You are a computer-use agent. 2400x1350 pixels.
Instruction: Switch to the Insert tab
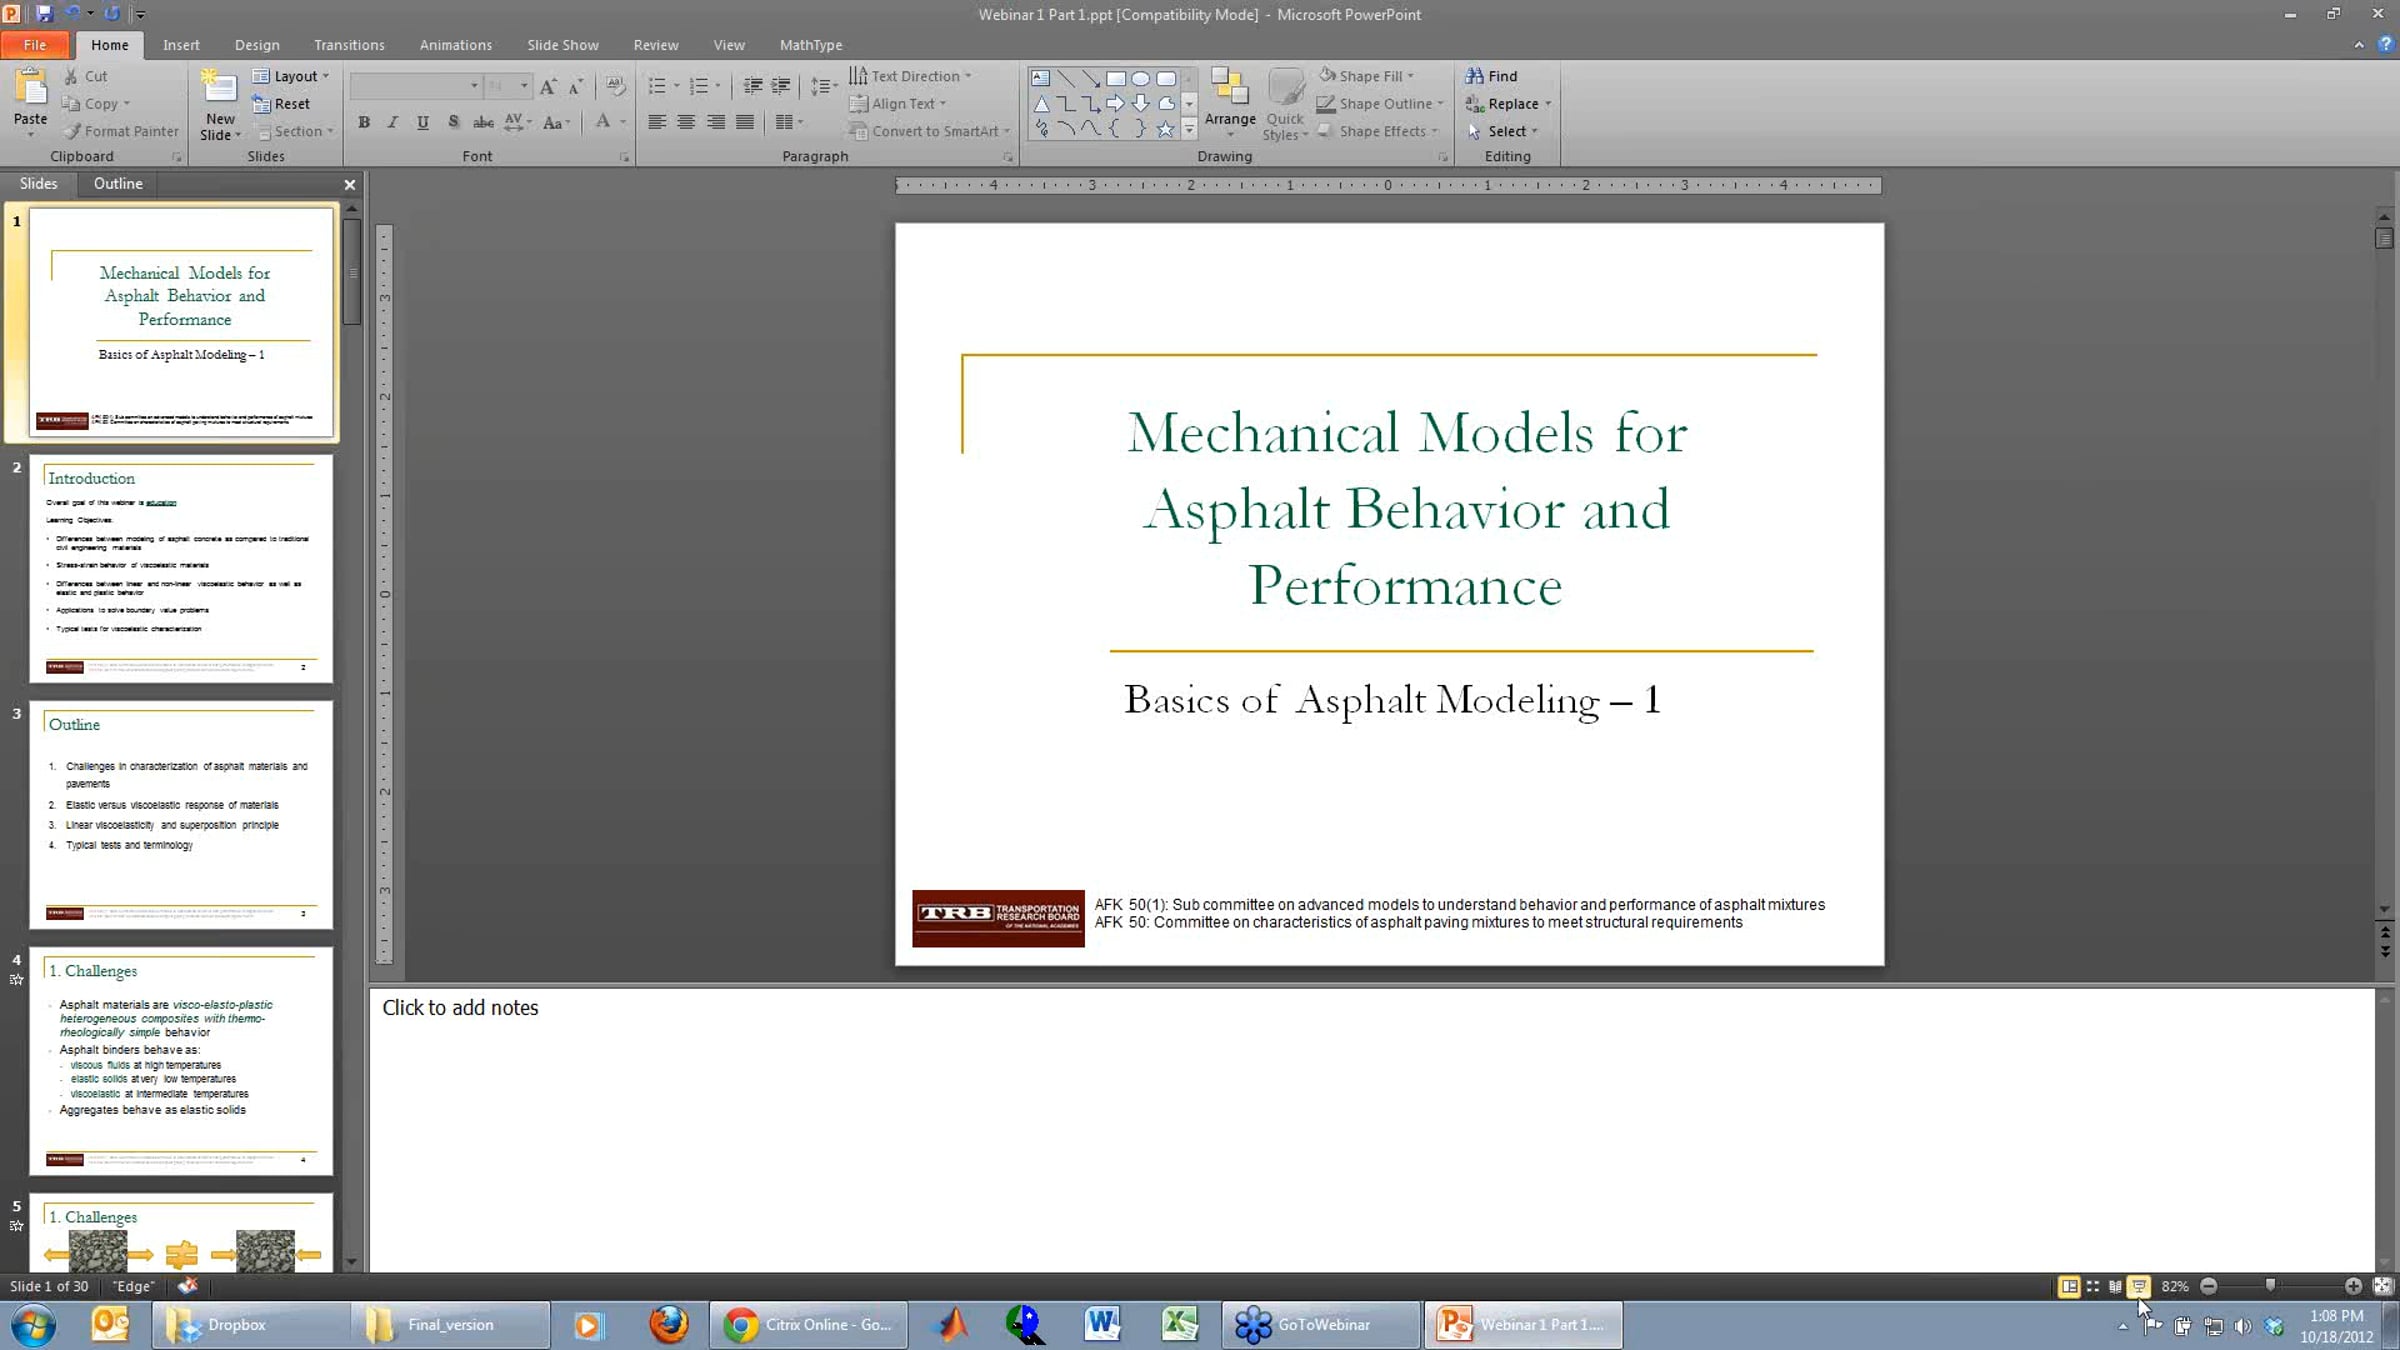[x=181, y=45]
